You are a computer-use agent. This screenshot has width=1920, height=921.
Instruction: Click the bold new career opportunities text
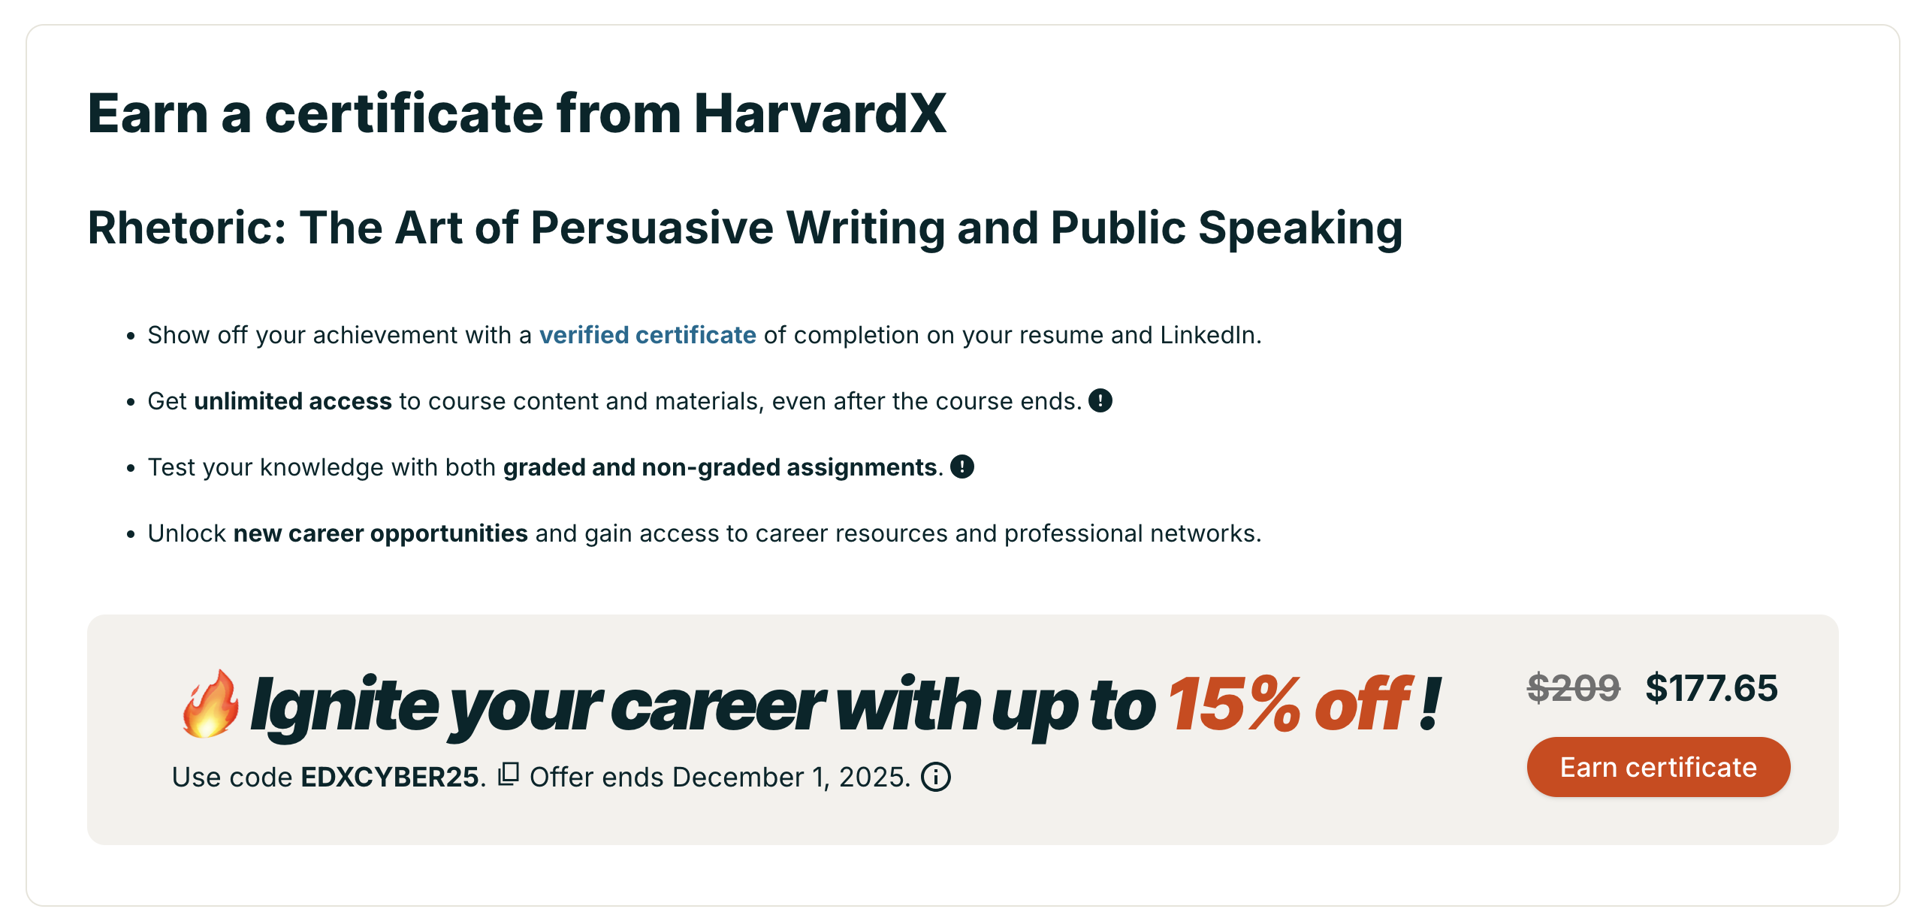click(380, 533)
